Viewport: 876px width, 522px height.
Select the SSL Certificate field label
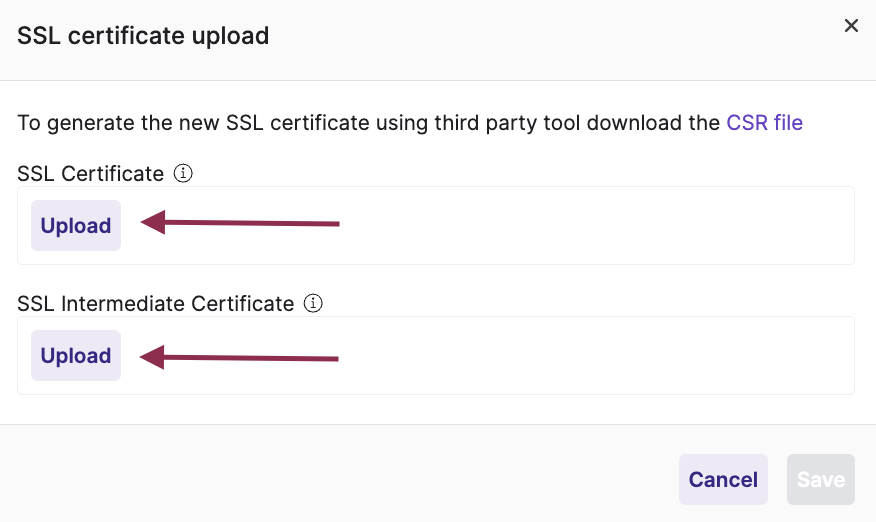(91, 174)
